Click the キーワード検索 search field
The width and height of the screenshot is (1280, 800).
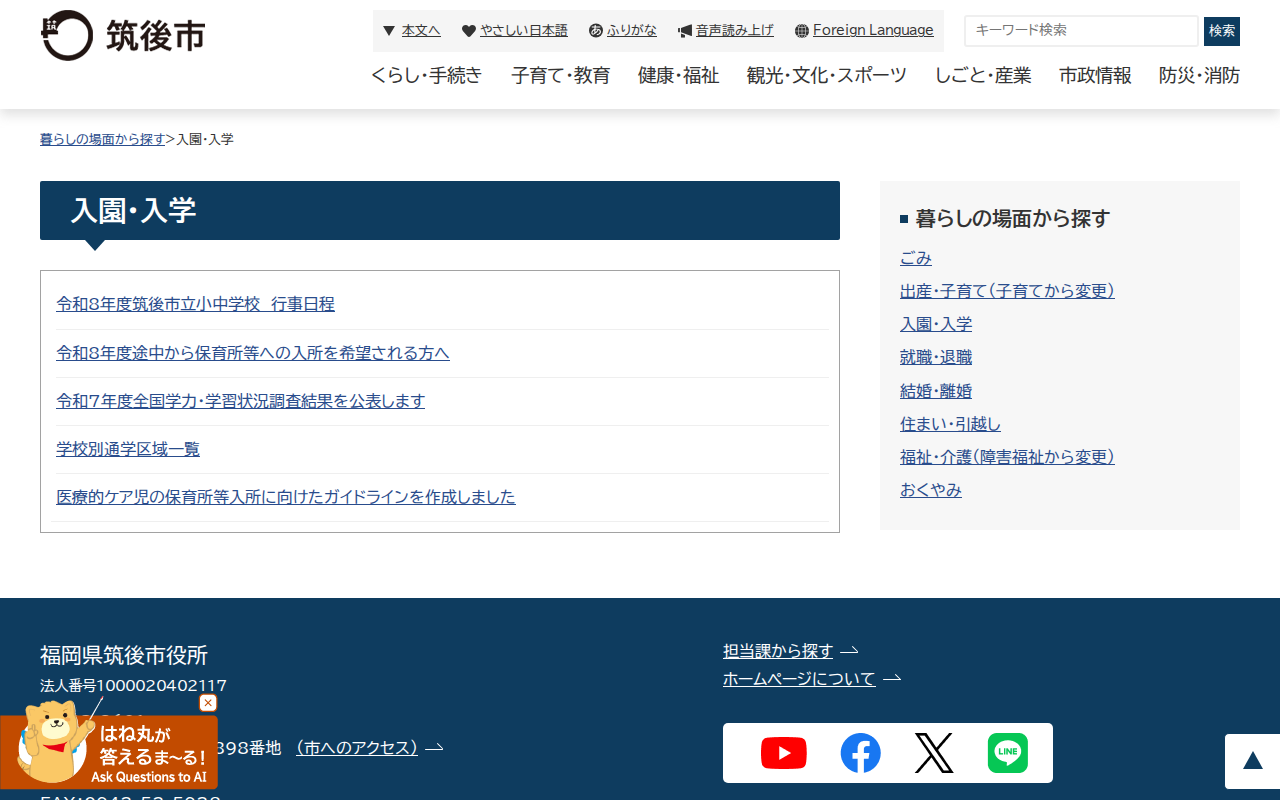pyautogui.click(x=1081, y=31)
